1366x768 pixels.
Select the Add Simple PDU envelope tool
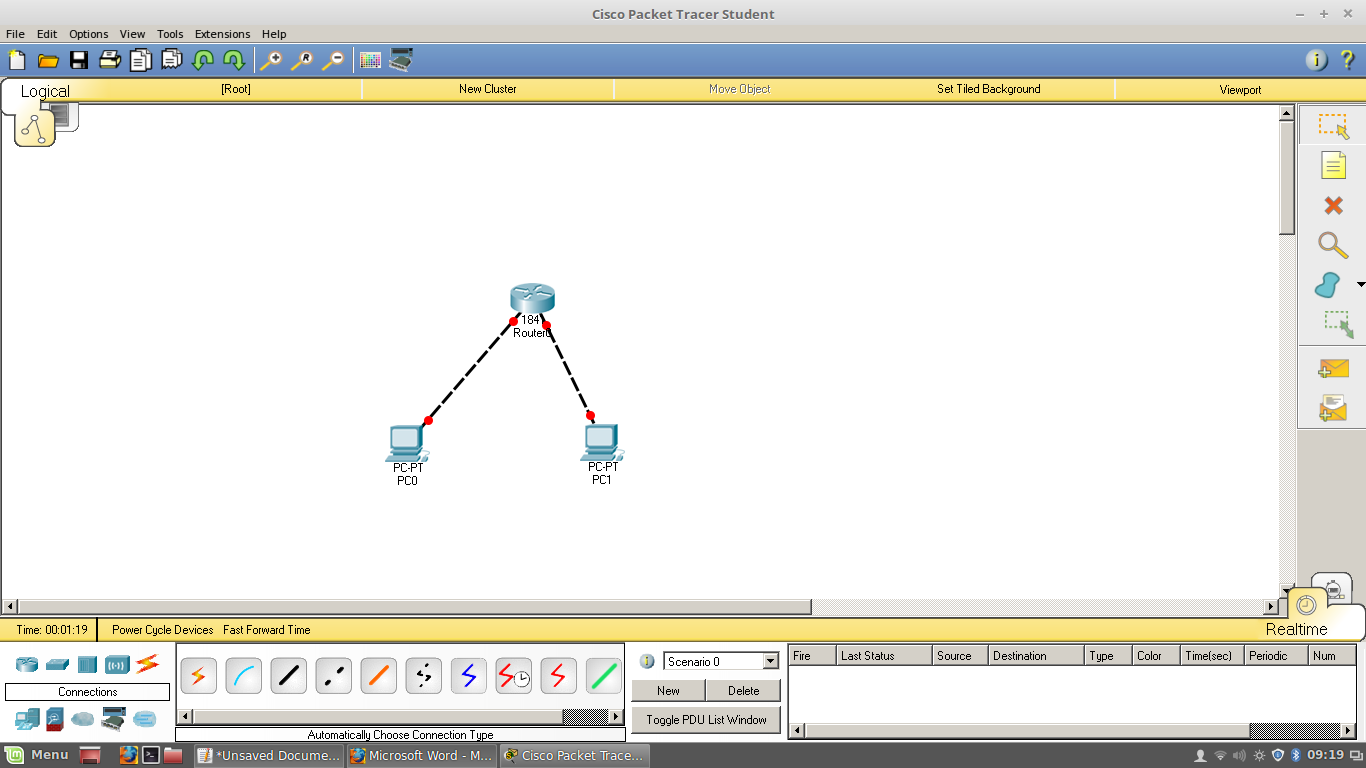[1333, 370]
